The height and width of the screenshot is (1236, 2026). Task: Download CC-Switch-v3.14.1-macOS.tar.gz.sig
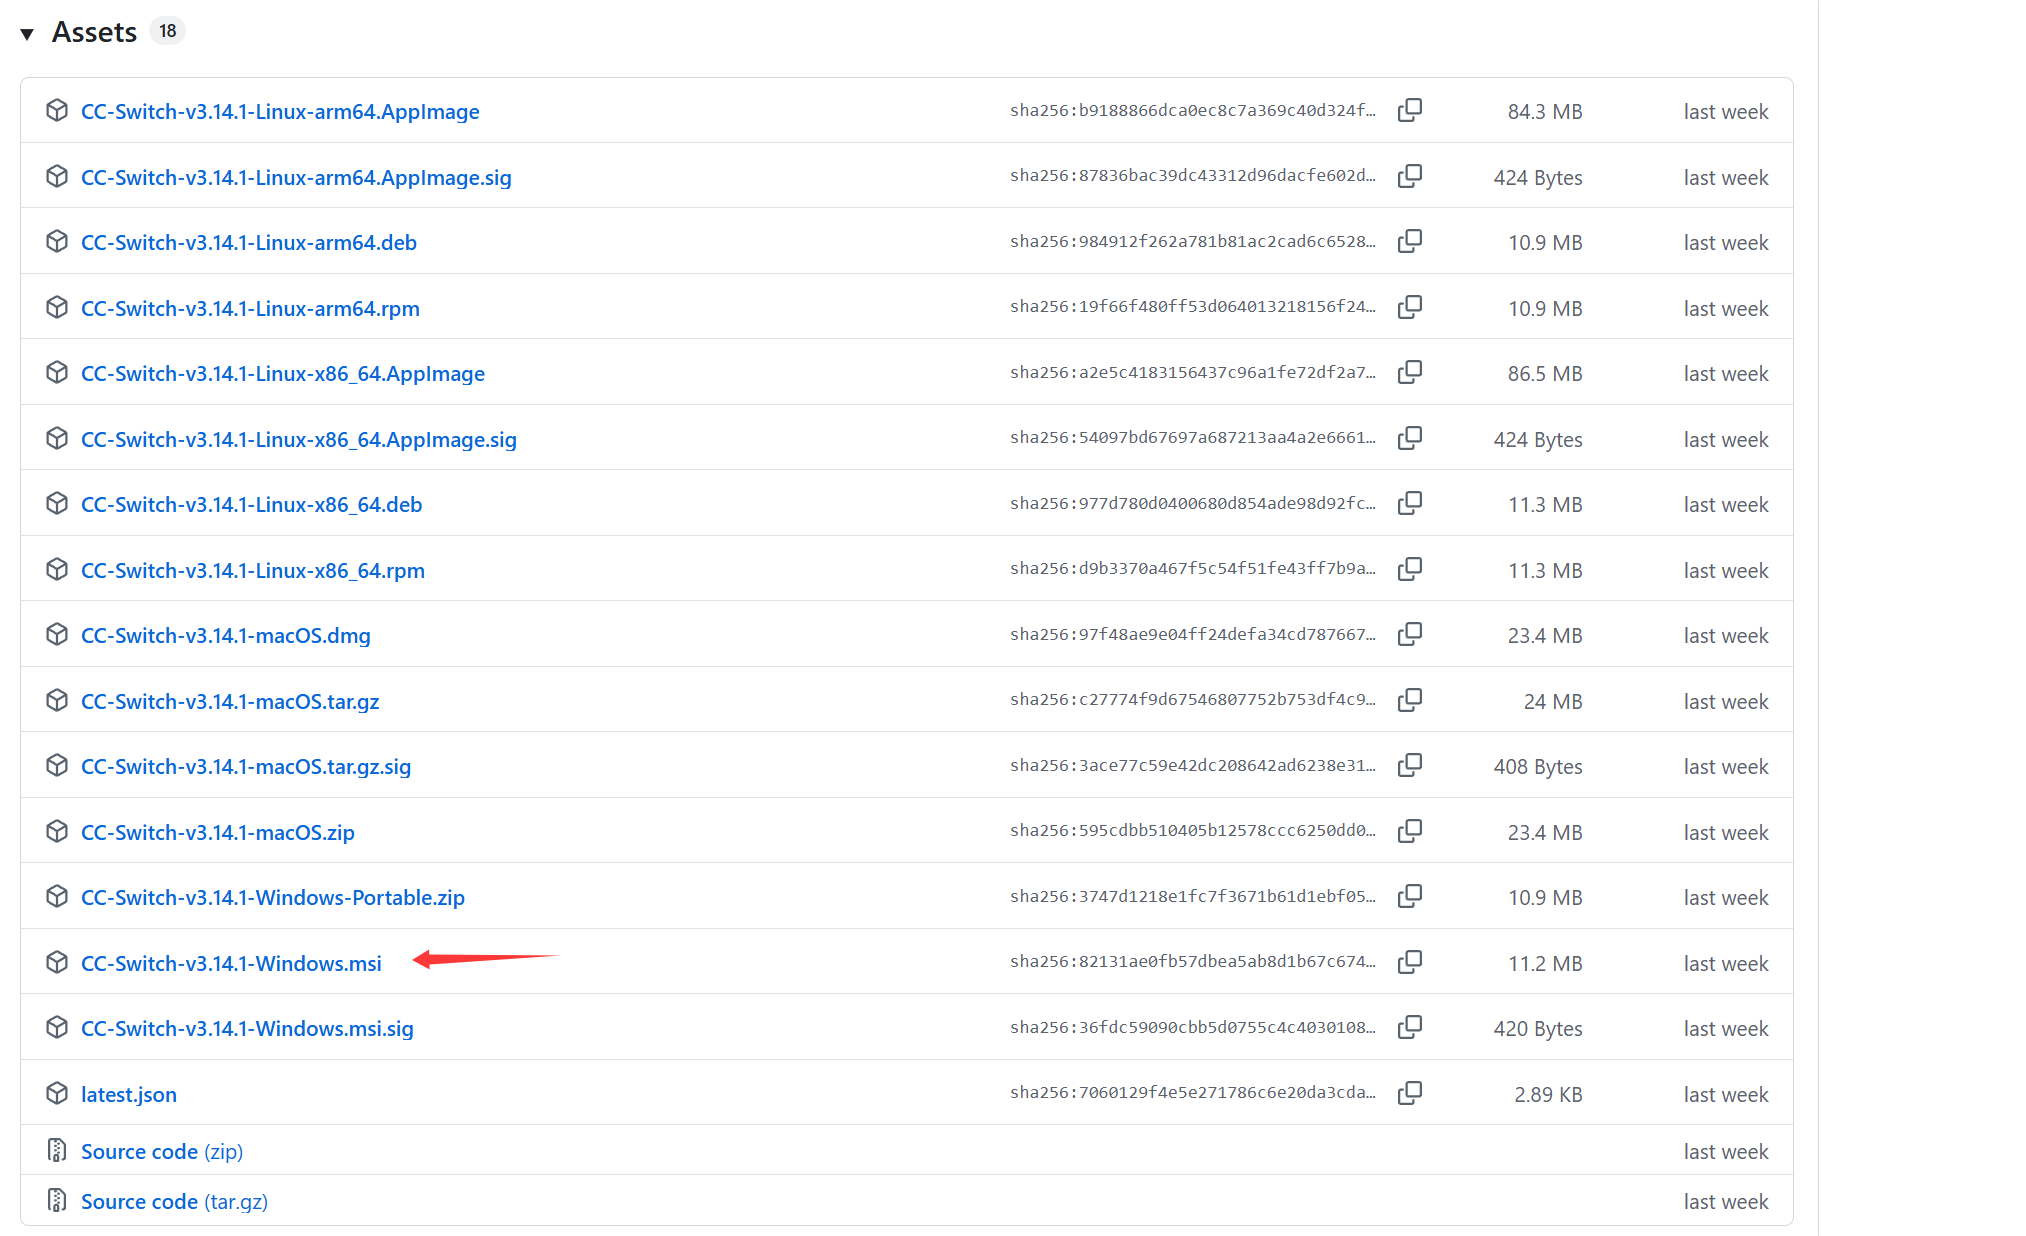tap(246, 766)
